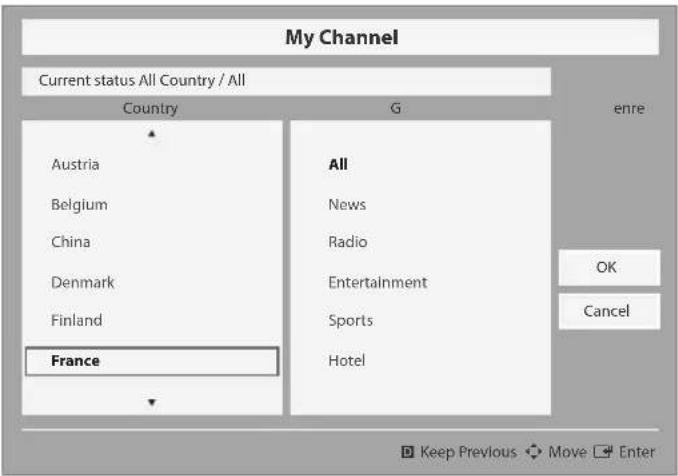The width and height of the screenshot is (678, 476).
Task: Choose the News genre
Action: pos(347,205)
